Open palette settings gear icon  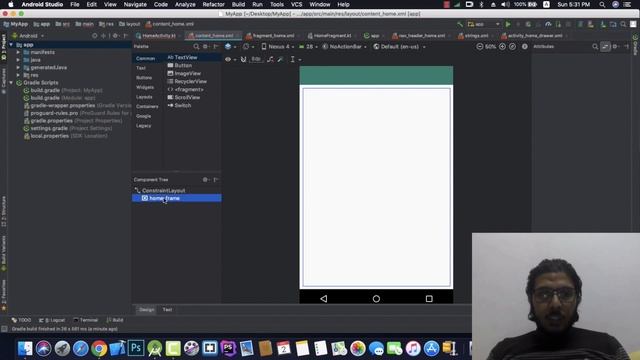point(205,47)
